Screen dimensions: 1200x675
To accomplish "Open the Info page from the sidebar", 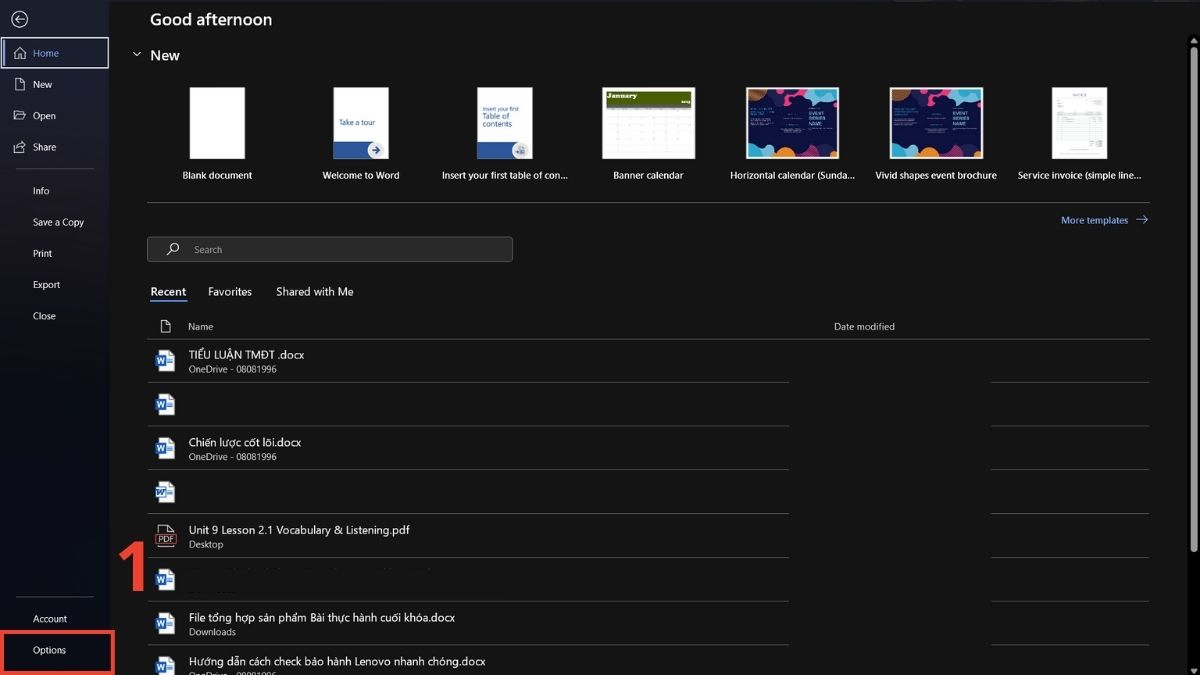I will 40,190.
